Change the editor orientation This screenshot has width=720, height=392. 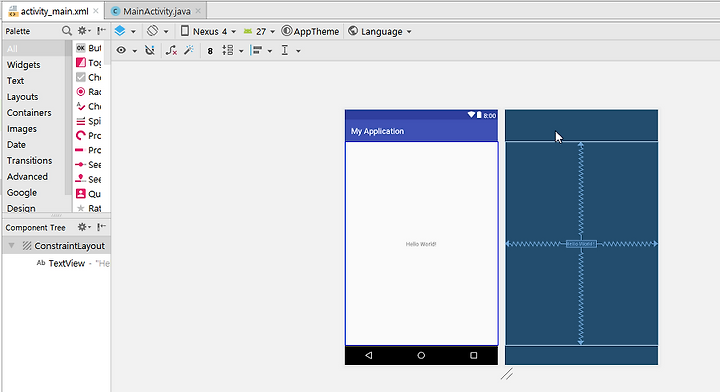[152, 31]
